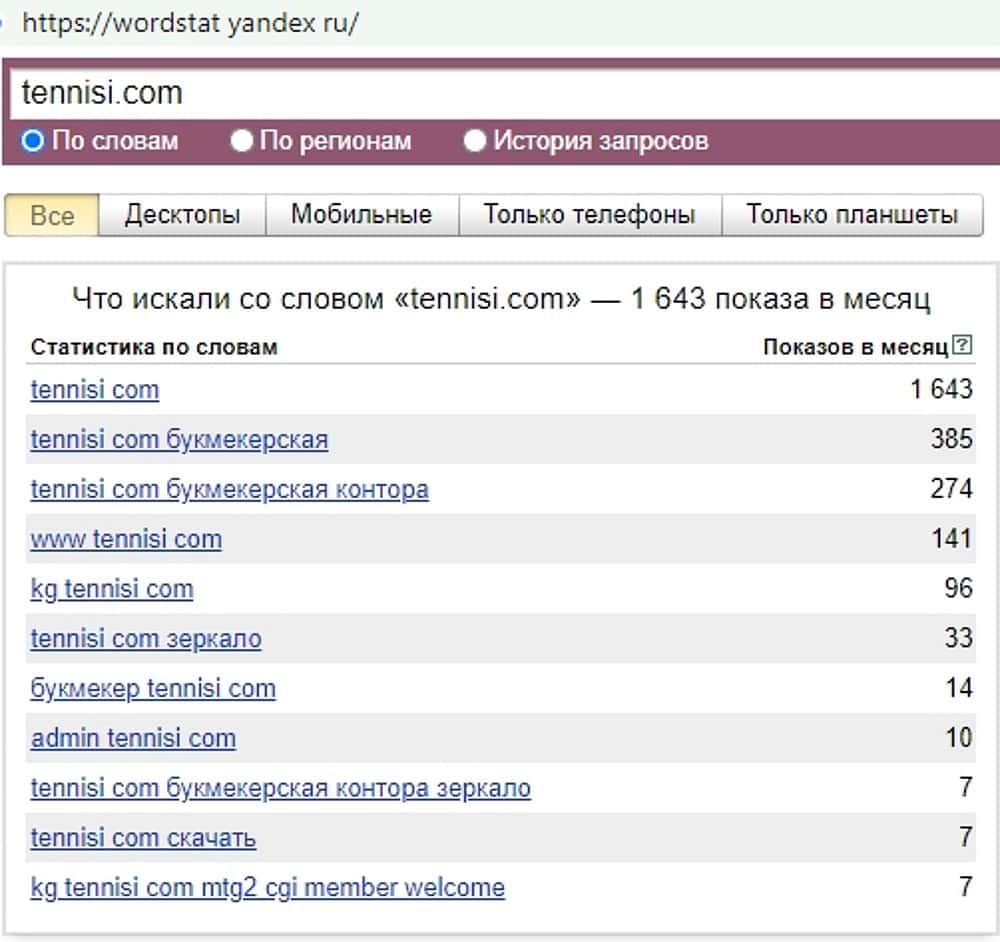This screenshot has width=1000, height=942.
Task: Open kg tennisi com mtg2 cgi member welcome
Action: click(268, 888)
